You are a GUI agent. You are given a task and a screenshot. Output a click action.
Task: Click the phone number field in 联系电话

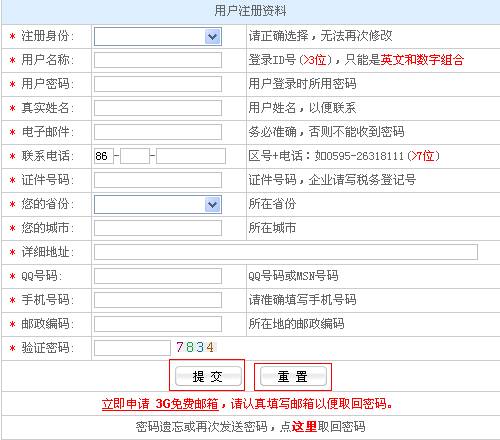tap(191, 156)
